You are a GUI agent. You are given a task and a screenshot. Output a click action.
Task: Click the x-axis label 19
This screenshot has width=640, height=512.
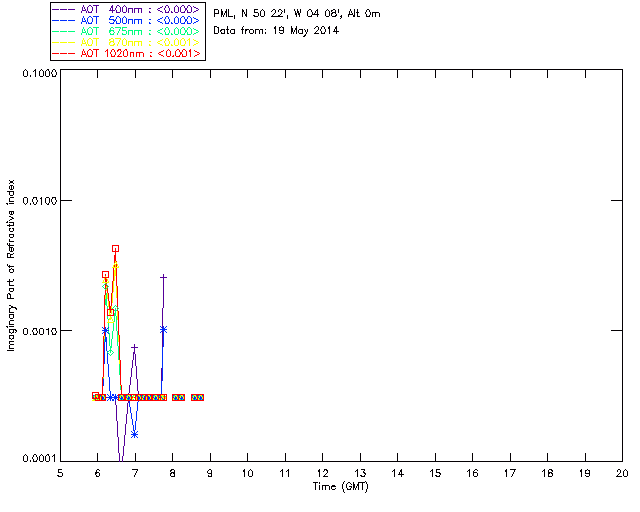coord(585,473)
